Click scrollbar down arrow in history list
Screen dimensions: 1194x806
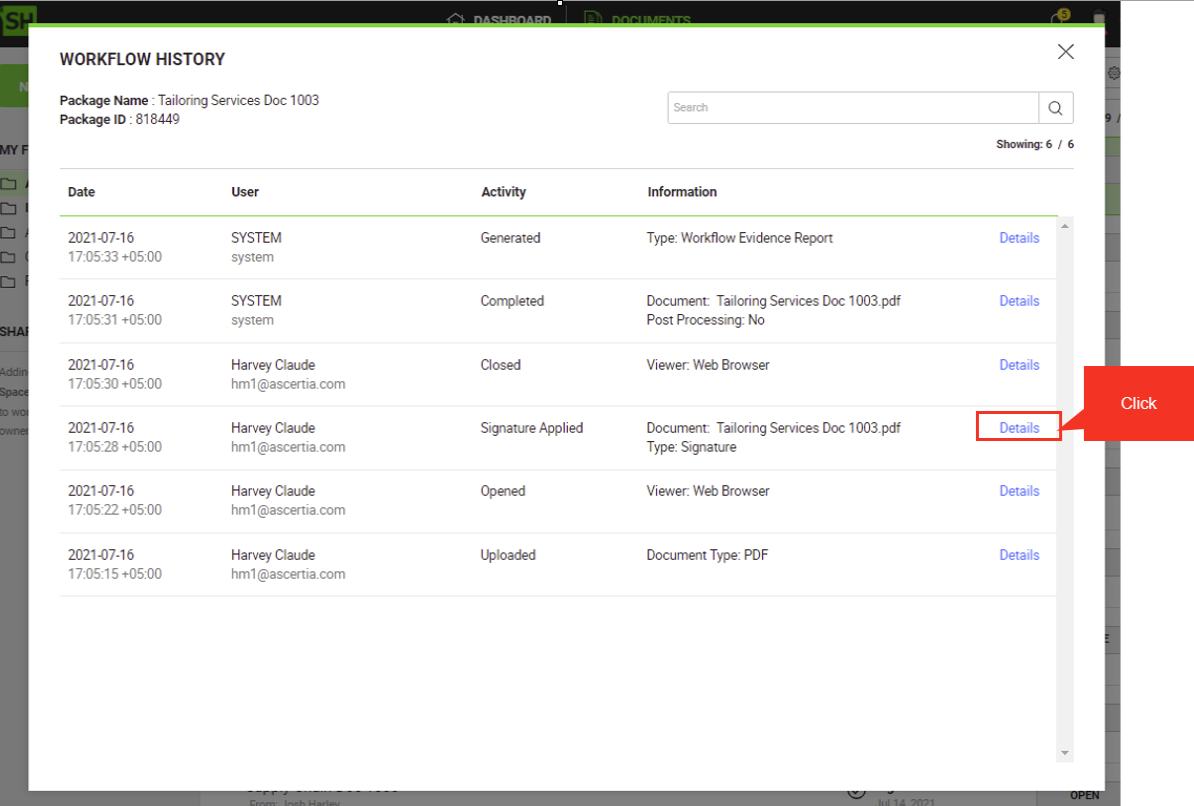click(x=1064, y=753)
